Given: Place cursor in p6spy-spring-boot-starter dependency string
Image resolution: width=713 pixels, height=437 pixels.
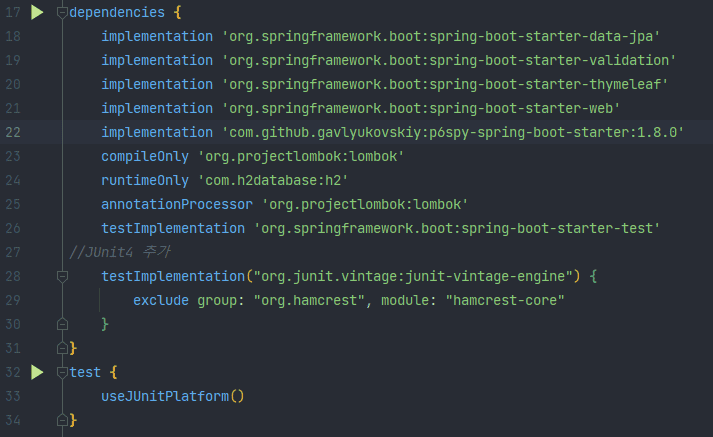Looking at the screenshot, I should [453, 132].
